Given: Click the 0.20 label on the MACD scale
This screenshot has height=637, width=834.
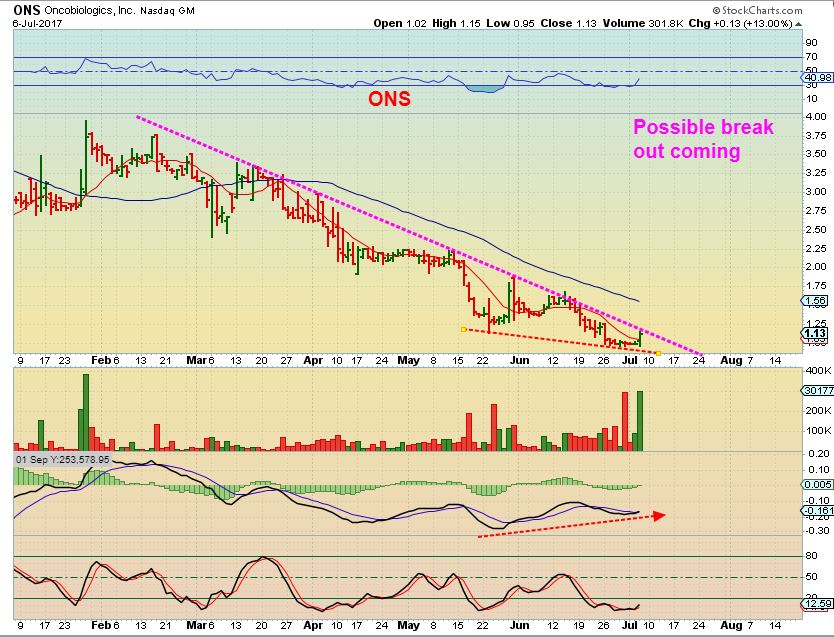Looking at the screenshot, I should point(819,454).
